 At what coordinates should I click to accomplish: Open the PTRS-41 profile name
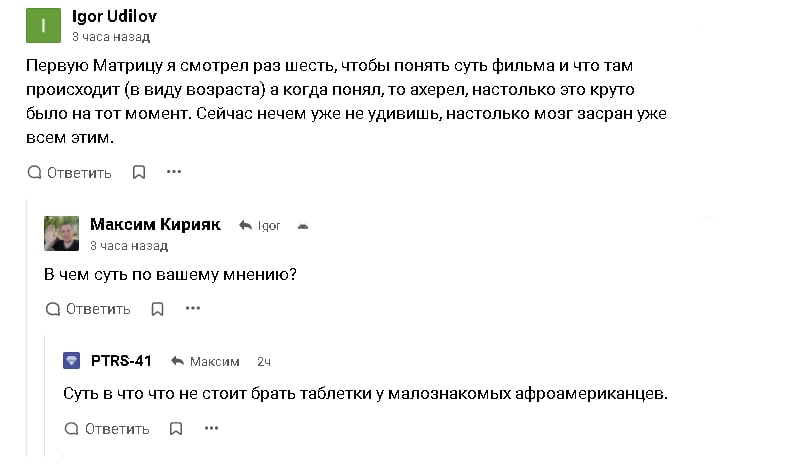121,361
